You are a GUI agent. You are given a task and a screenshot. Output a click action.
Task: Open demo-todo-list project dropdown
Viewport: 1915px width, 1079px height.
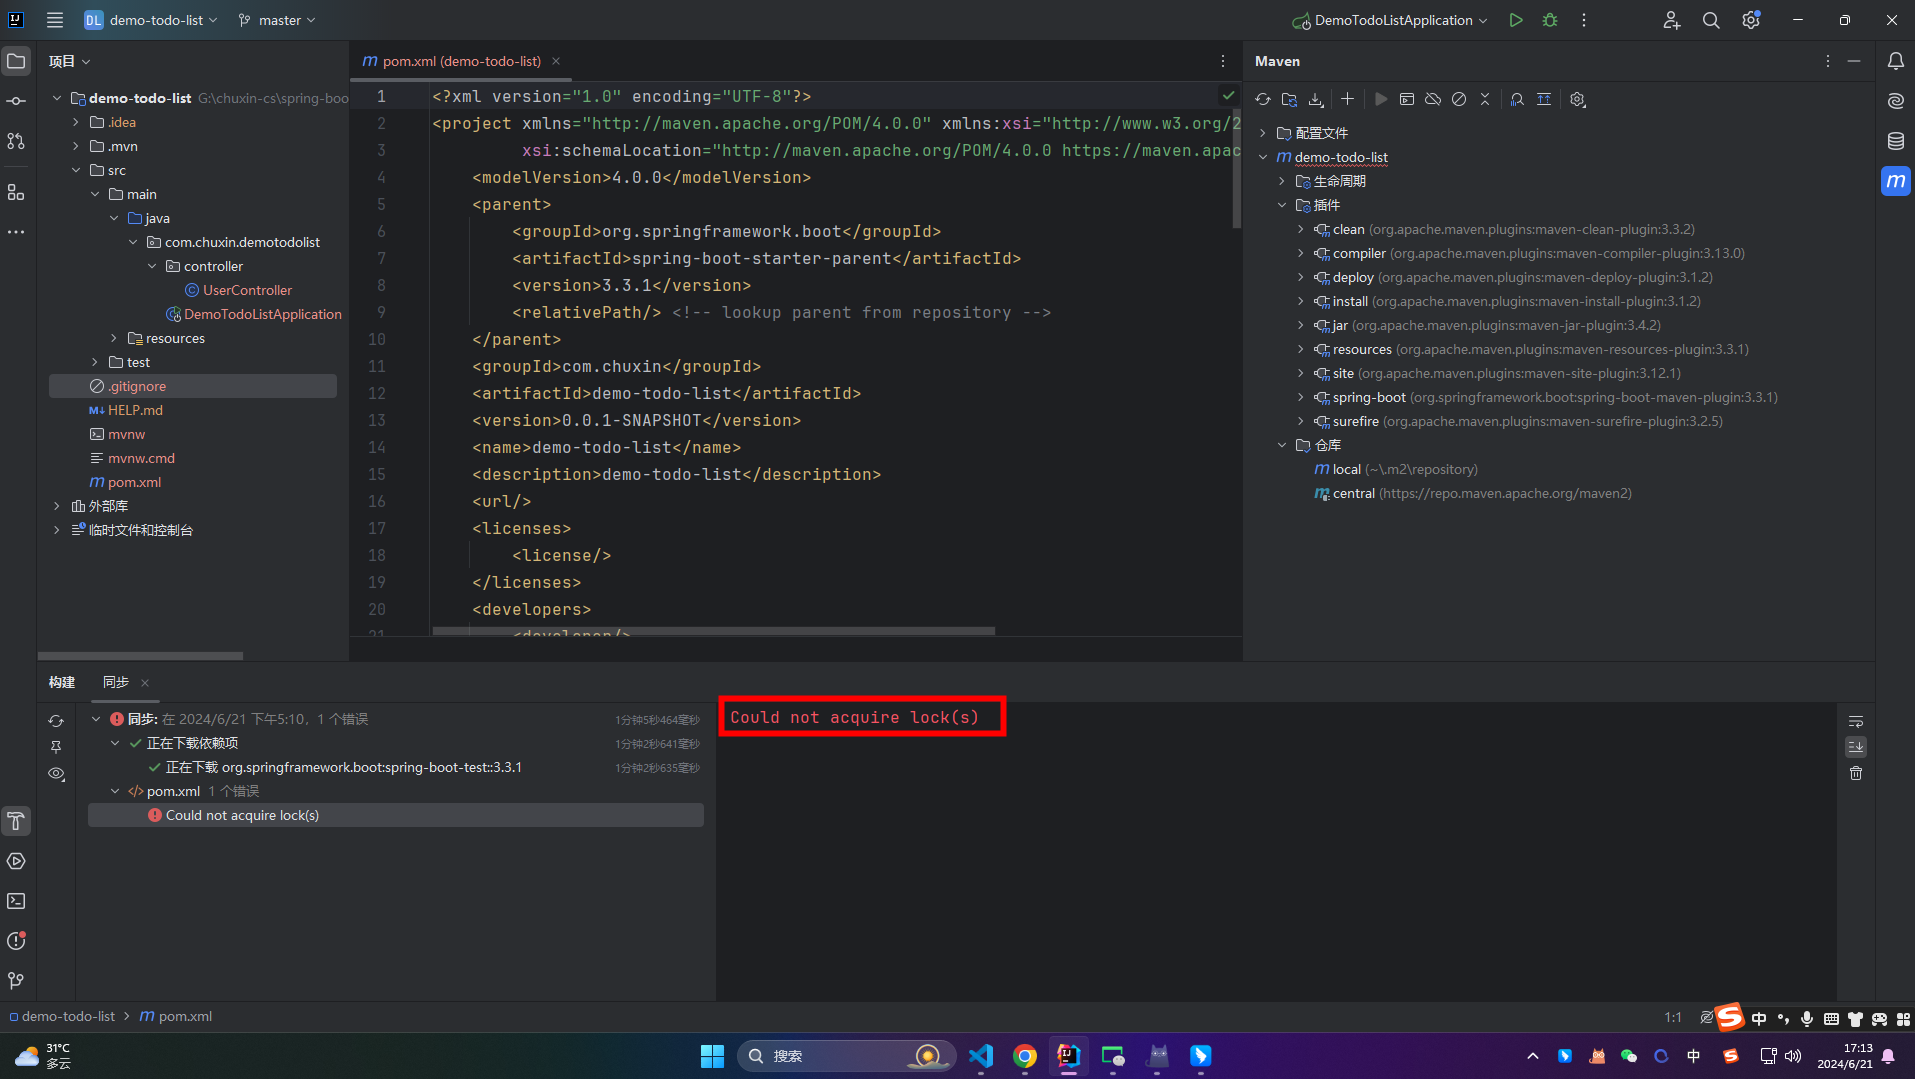click(151, 20)
